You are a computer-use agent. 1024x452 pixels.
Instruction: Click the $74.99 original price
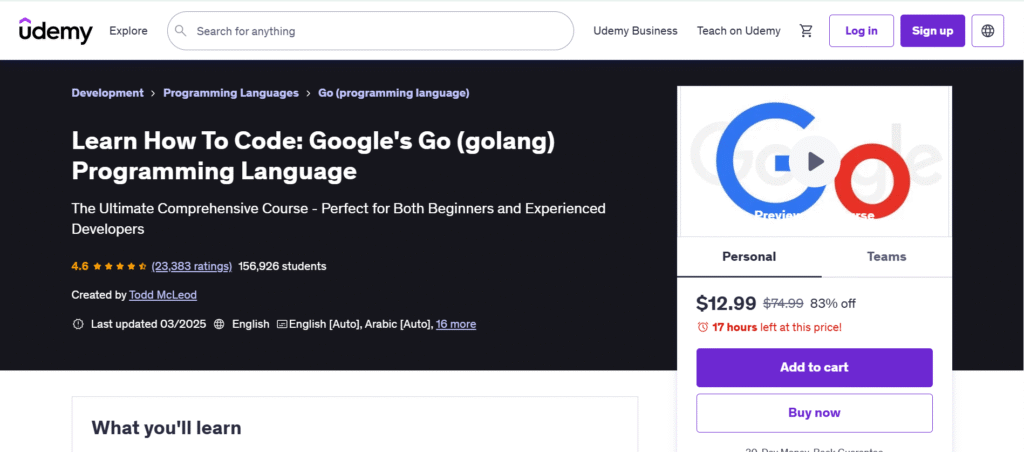(783, 304)
